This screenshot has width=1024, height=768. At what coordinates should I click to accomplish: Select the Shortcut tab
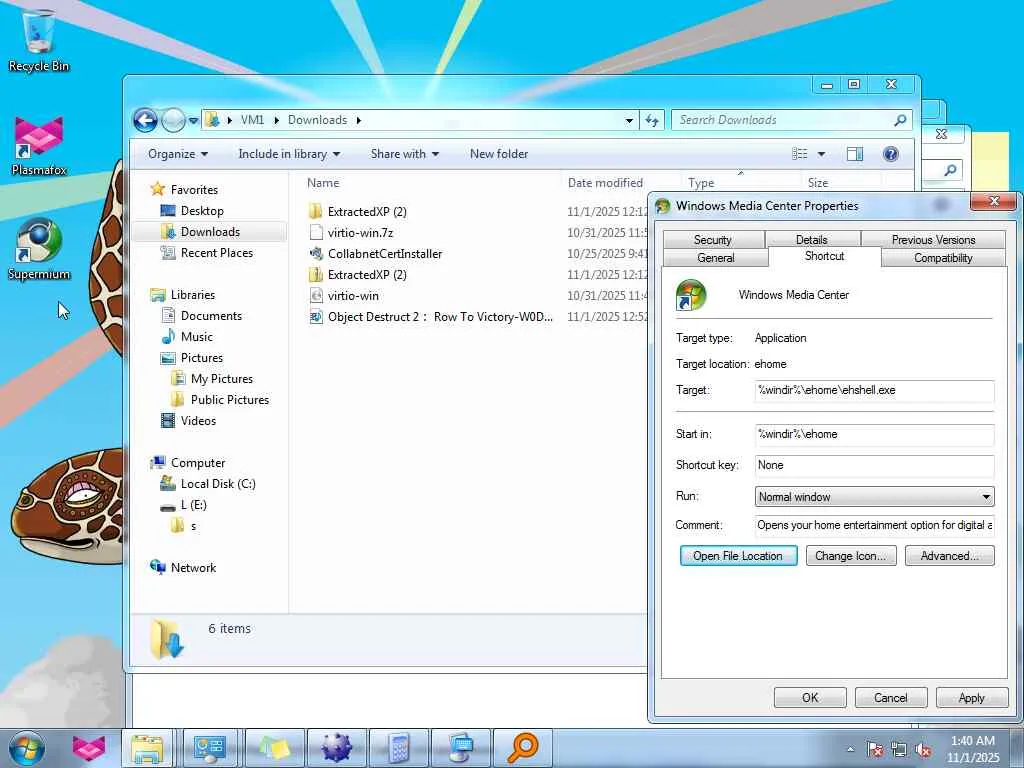(x=824, y=256)
